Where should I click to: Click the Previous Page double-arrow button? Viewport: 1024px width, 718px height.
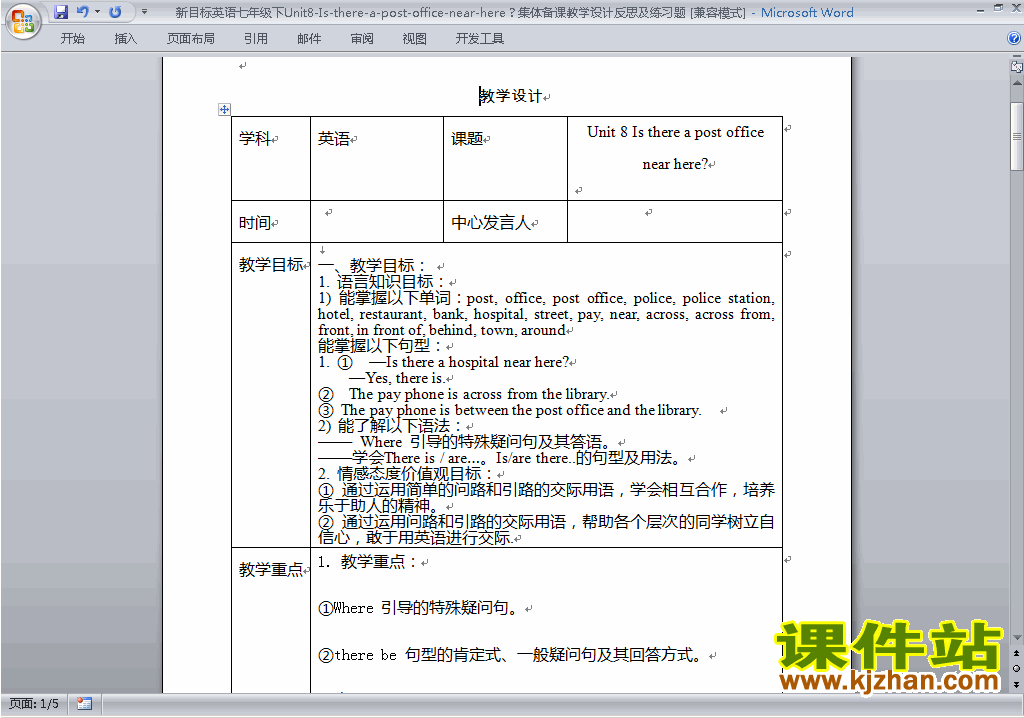point(1016,653)
